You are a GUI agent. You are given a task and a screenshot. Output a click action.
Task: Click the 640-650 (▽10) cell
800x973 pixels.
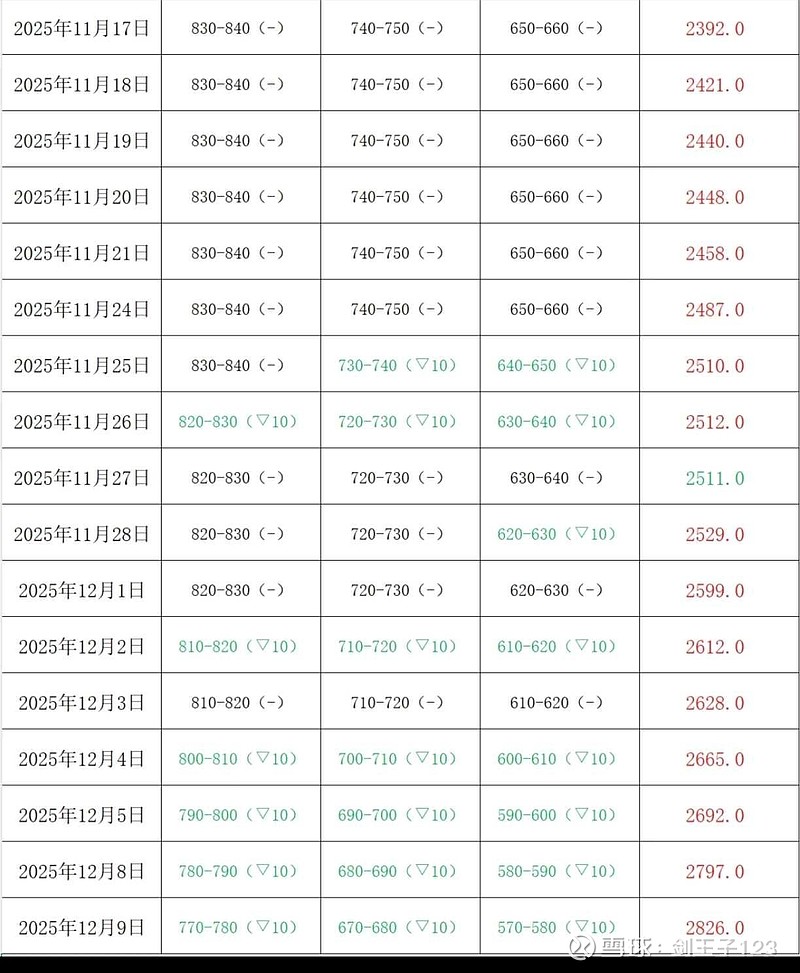tap(557, 365)
